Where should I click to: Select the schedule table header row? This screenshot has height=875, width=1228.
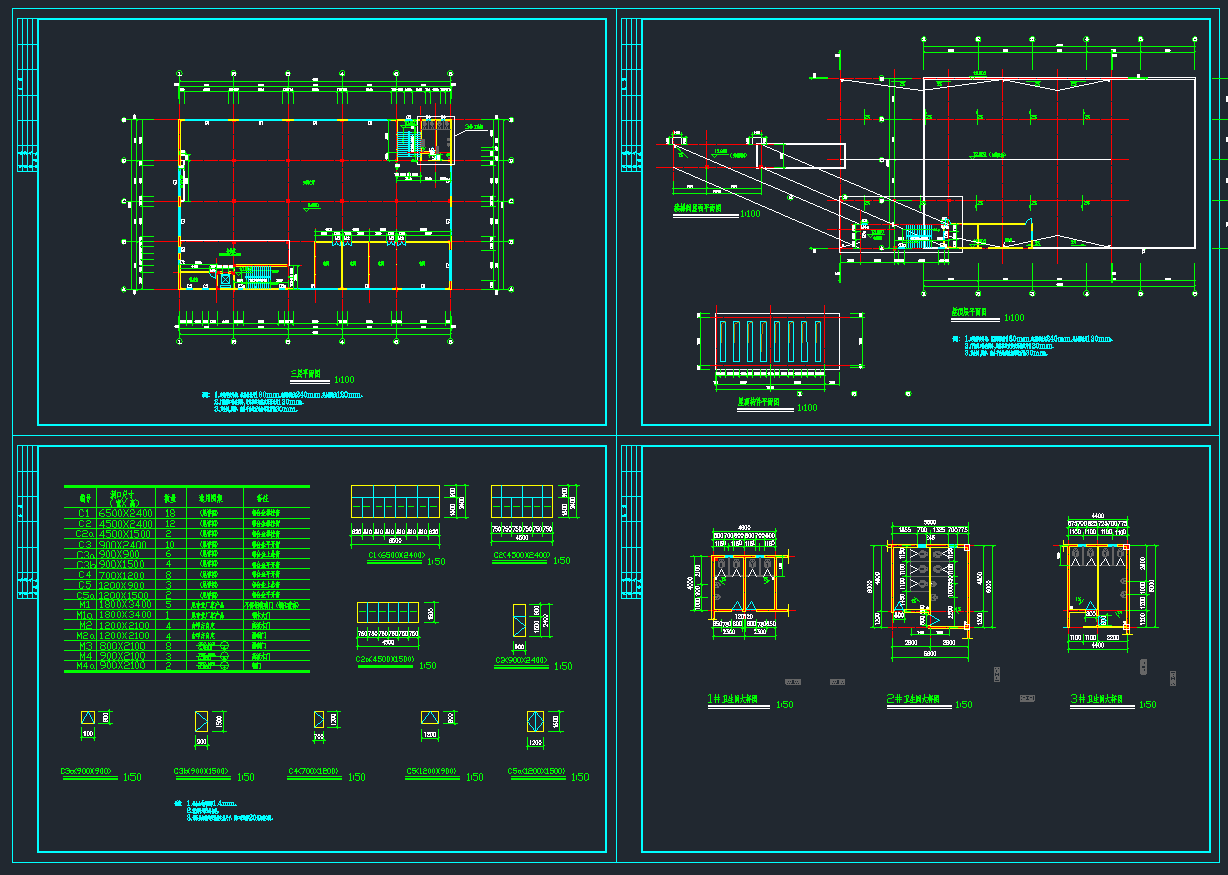pyautogui.click(x=186, y=496)
